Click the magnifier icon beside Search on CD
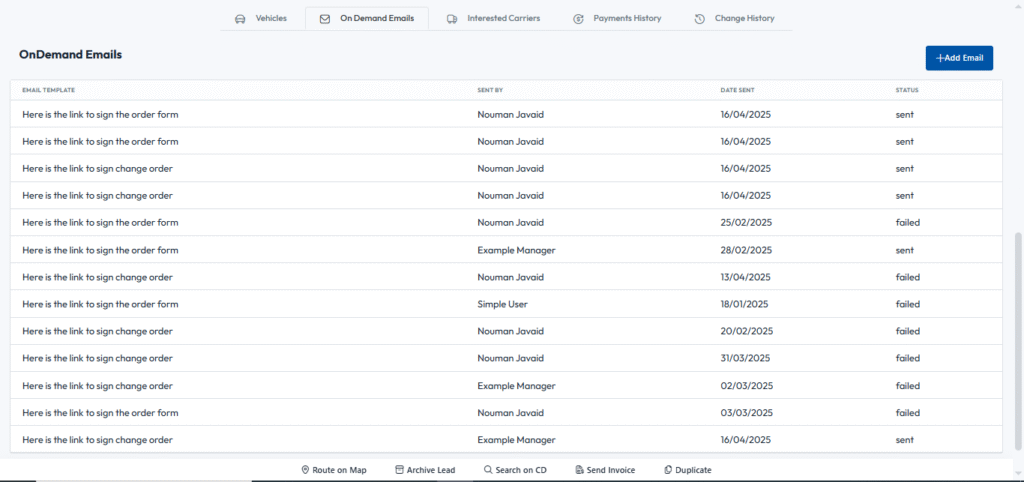The image size is (1024, 482). point(488,470)
